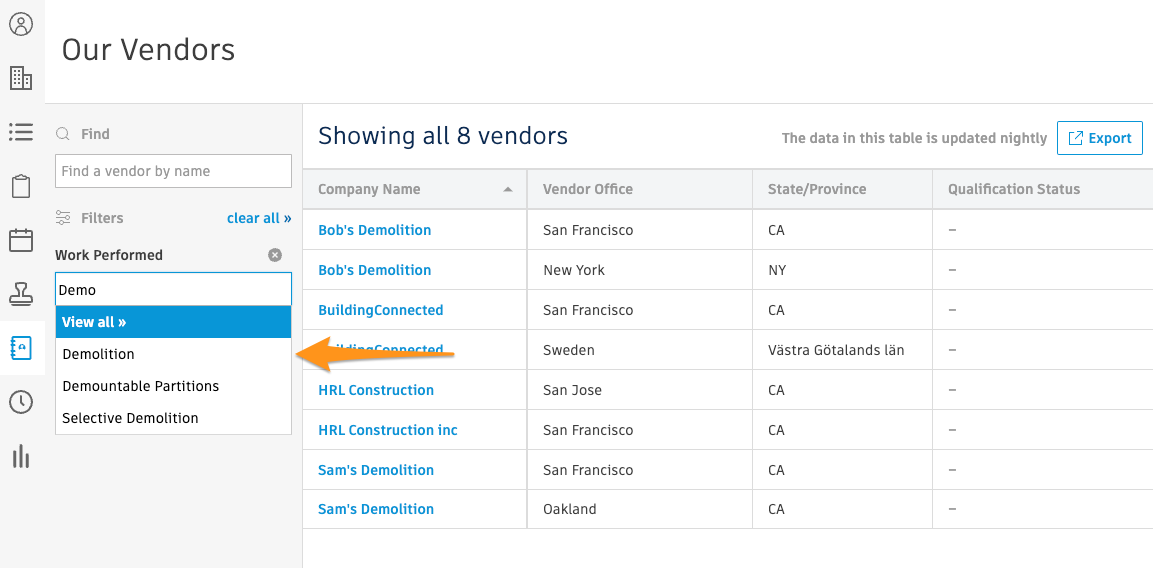Open the company building icon in sidebar
1153x568 pixels.
tap(21, 77)
